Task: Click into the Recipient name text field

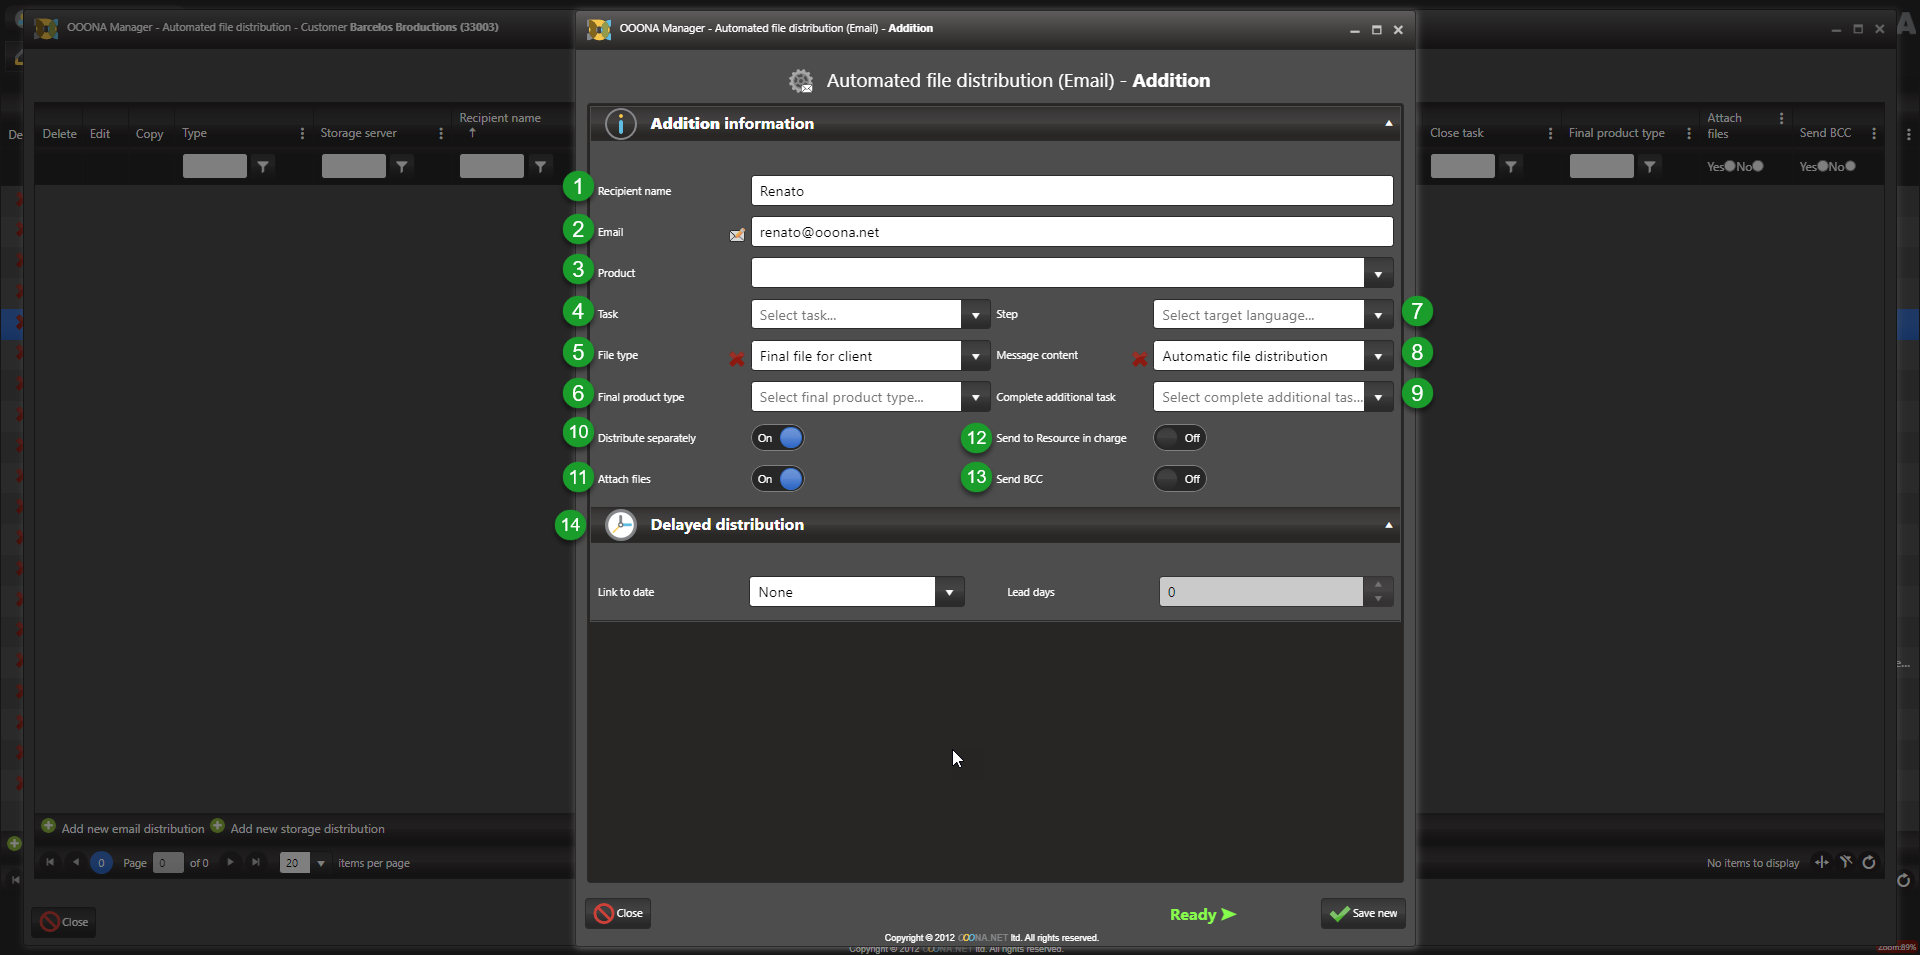Action: coord(1071,191)
